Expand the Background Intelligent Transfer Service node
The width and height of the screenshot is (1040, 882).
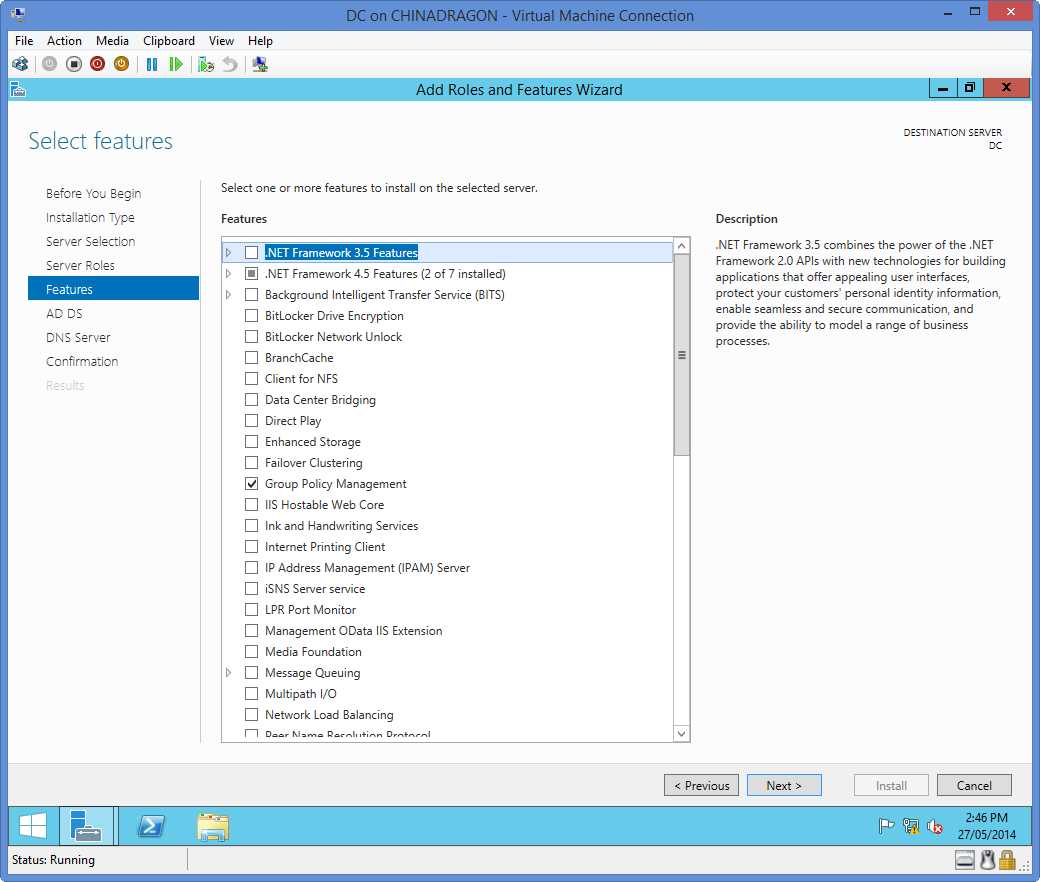tap(228, 294)
